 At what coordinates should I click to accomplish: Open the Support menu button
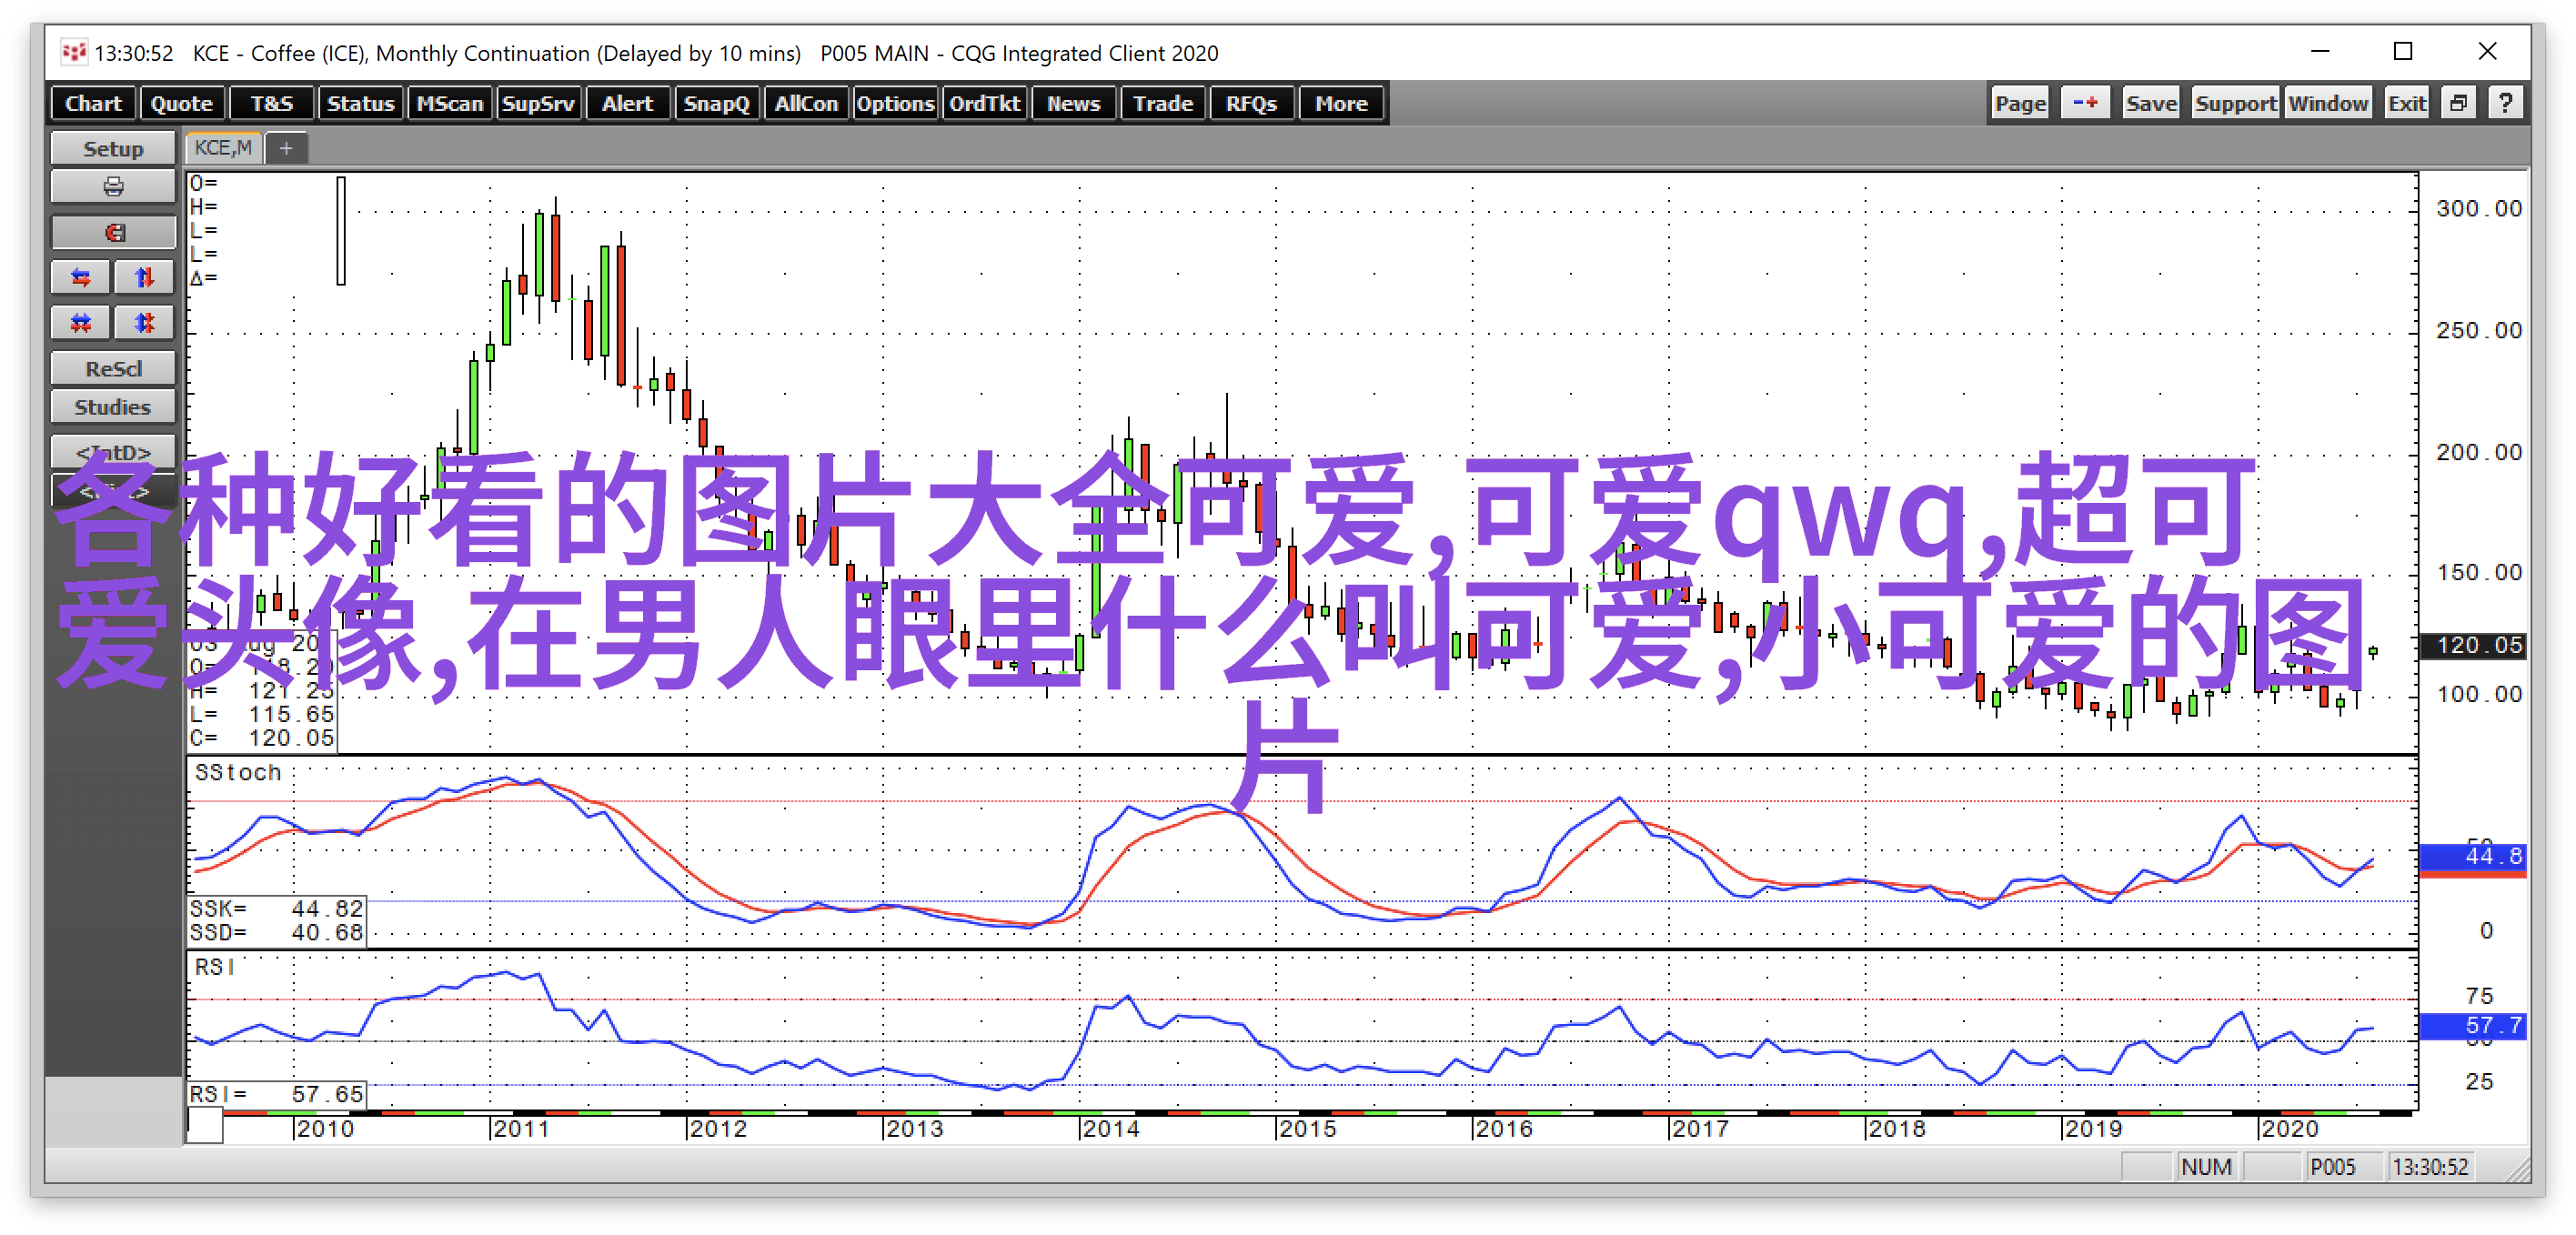tap(2235, 103)
